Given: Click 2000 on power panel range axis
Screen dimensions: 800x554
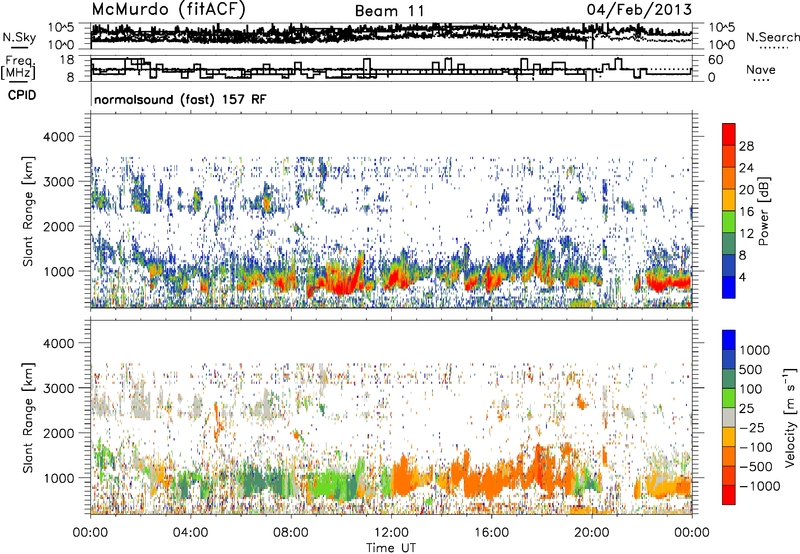Looking at the screenshot, I should [x=58, y=226].
